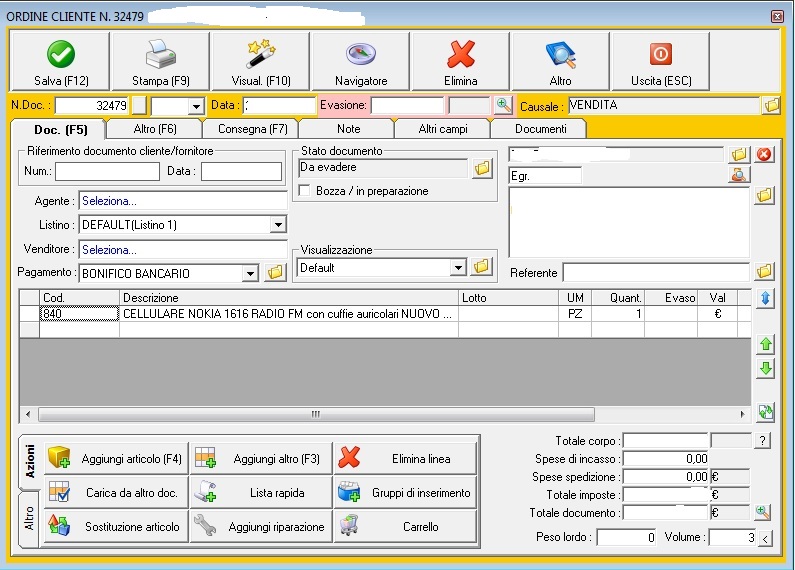795x570 pixels.
Task: Clear customer with the red X icon
Action: [x=764, y=154]
